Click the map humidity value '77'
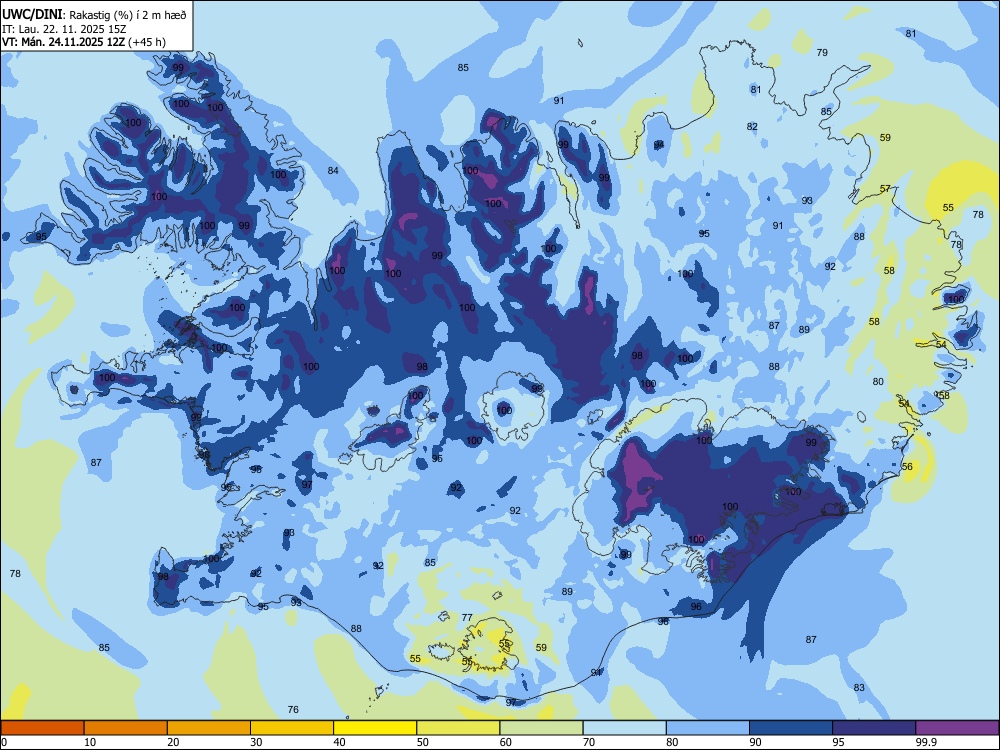Screen dimensions: 1000x750 [x=467, y=617]
